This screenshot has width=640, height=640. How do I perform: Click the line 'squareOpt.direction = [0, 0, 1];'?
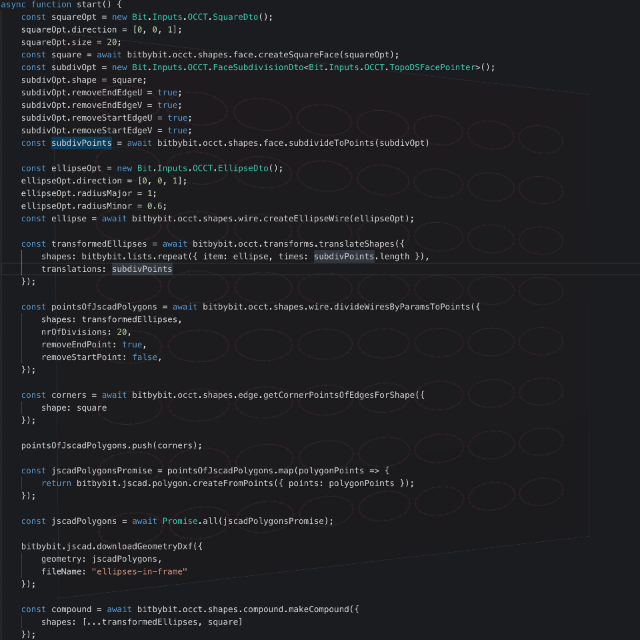click(x=102, y=30)
